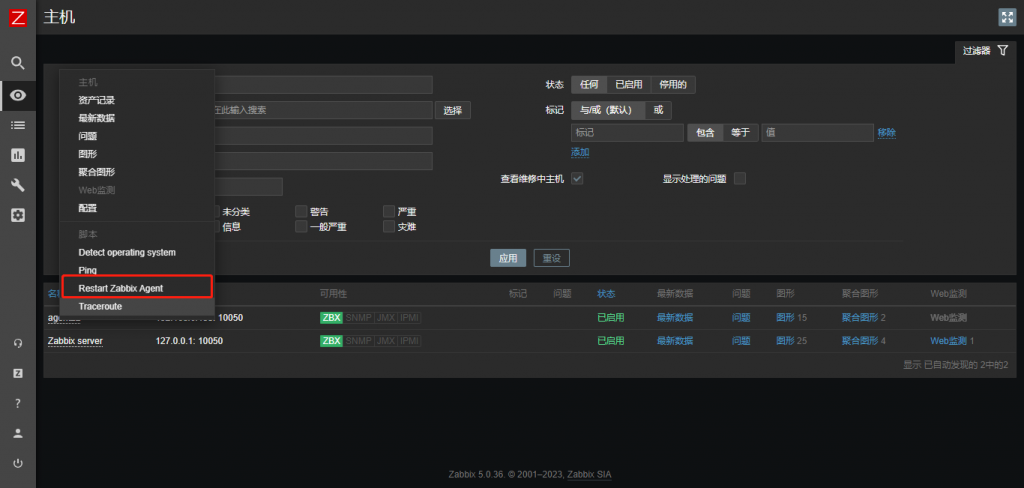Open Zabbix SIA footer link
The image size is (1024, 488).
point(590,474)
